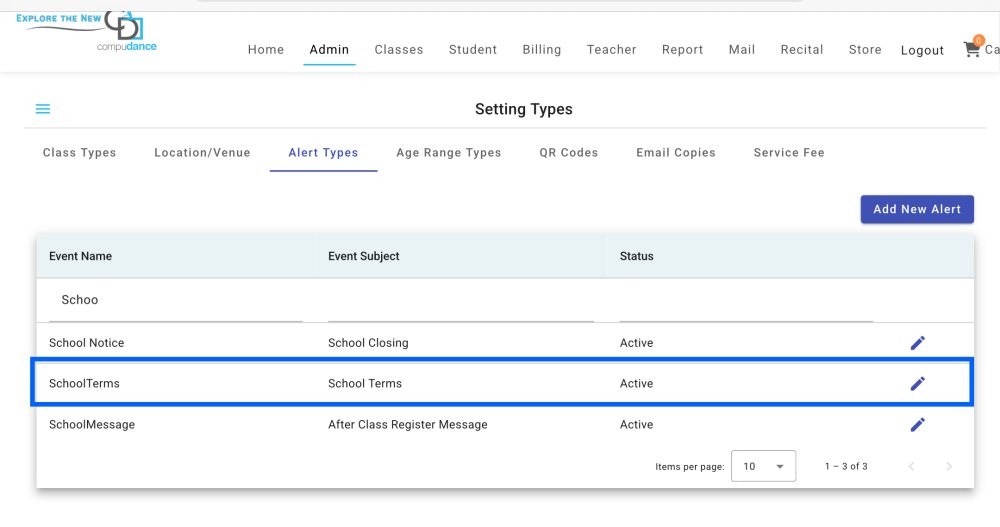Open the Store menu
This screenshot has height=527, width=1000.
click(x=865, y=50)
